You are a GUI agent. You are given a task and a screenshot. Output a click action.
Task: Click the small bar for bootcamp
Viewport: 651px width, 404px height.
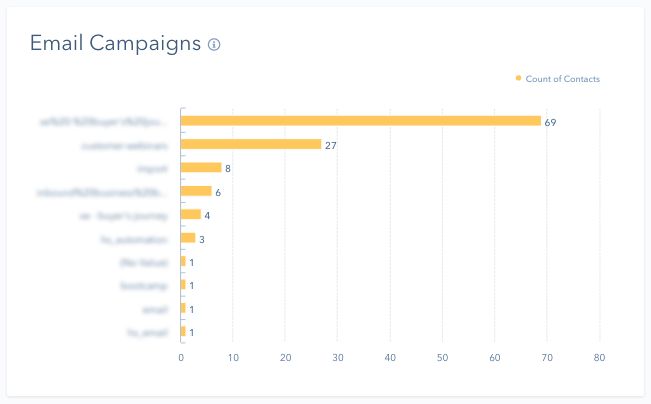(183, 285)
